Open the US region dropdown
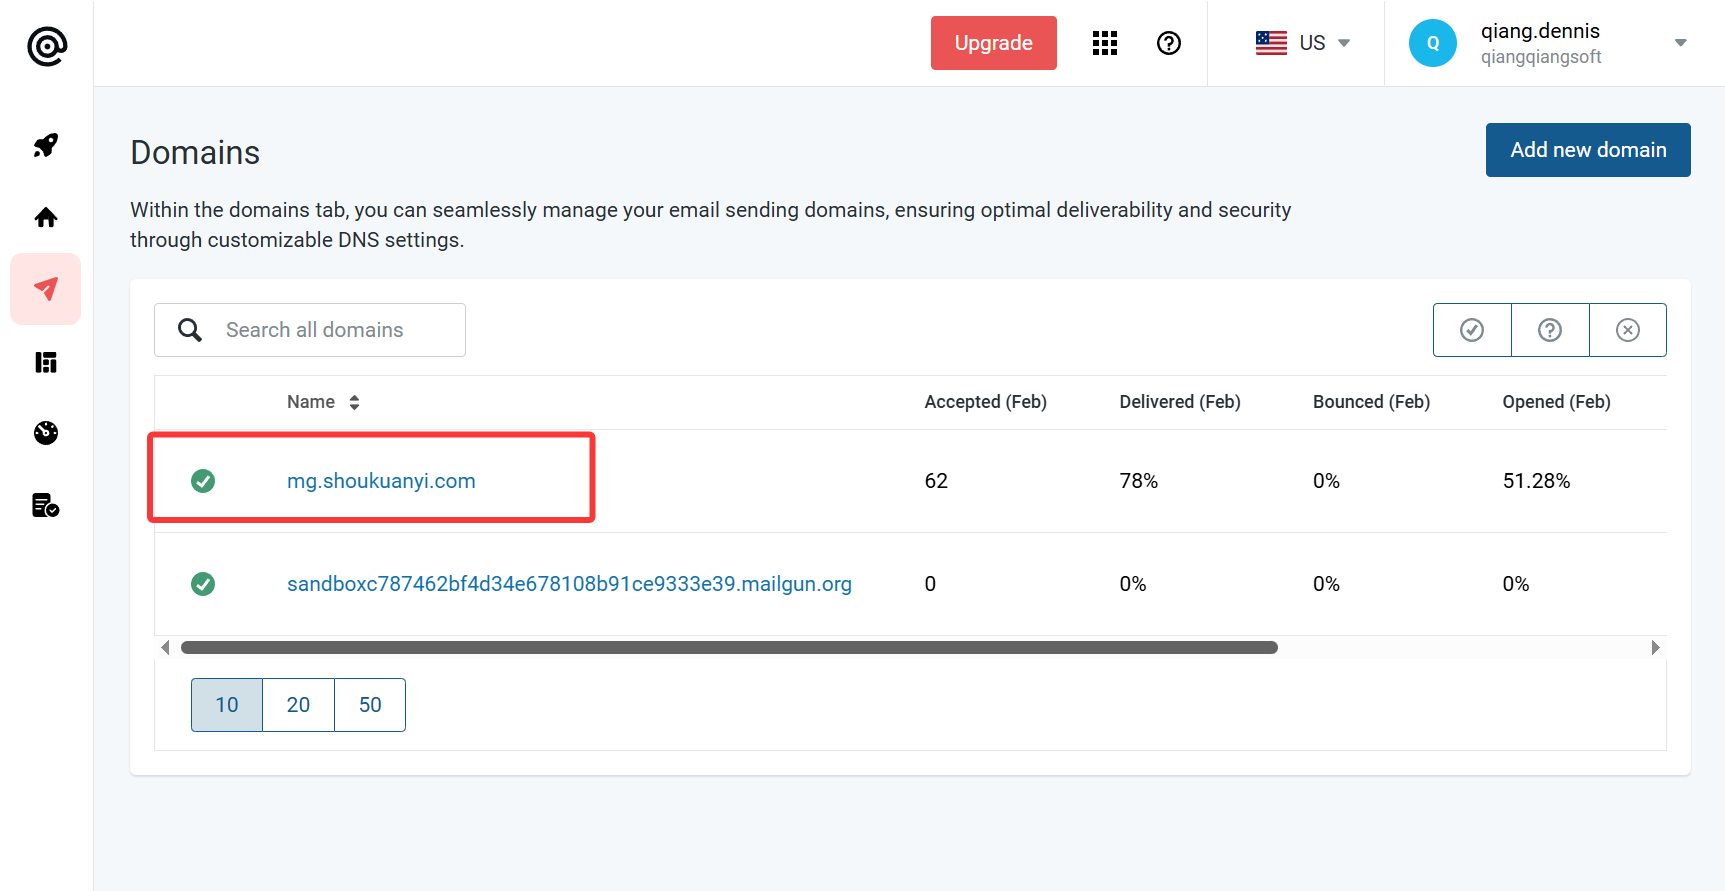 coord(1303,43)
